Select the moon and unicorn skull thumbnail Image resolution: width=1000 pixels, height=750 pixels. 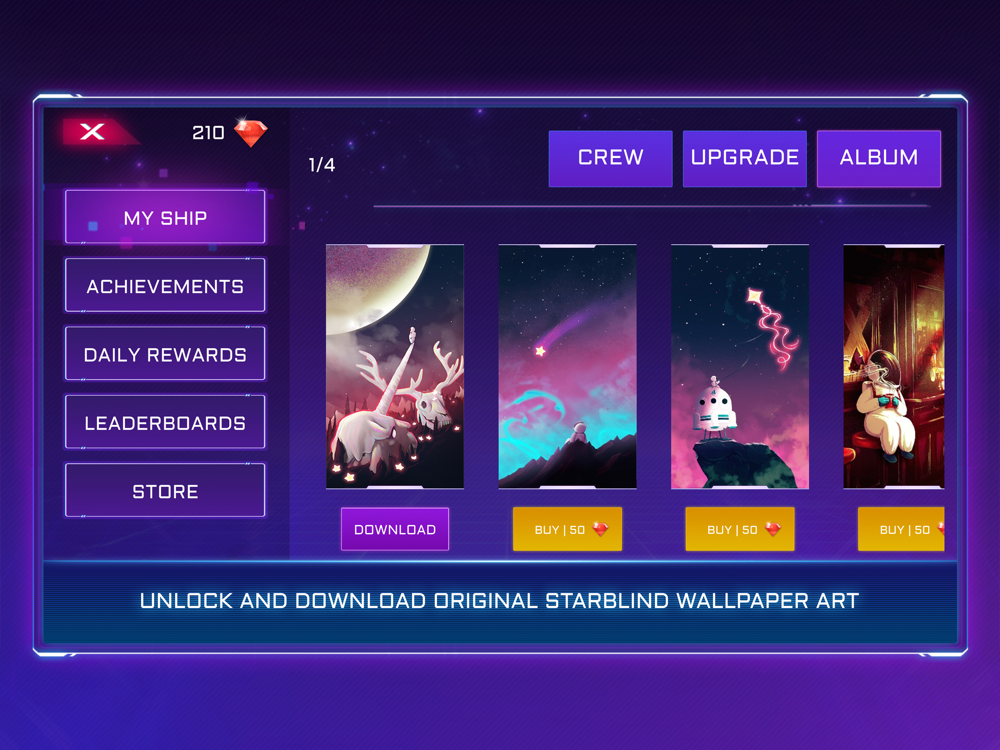pyautogui.click(x=395, y=366)
